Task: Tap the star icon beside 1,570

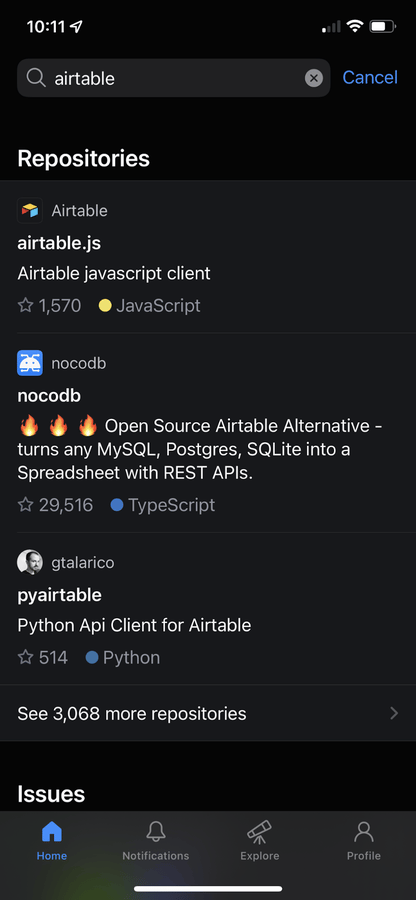Action: (x=26, y=305)
